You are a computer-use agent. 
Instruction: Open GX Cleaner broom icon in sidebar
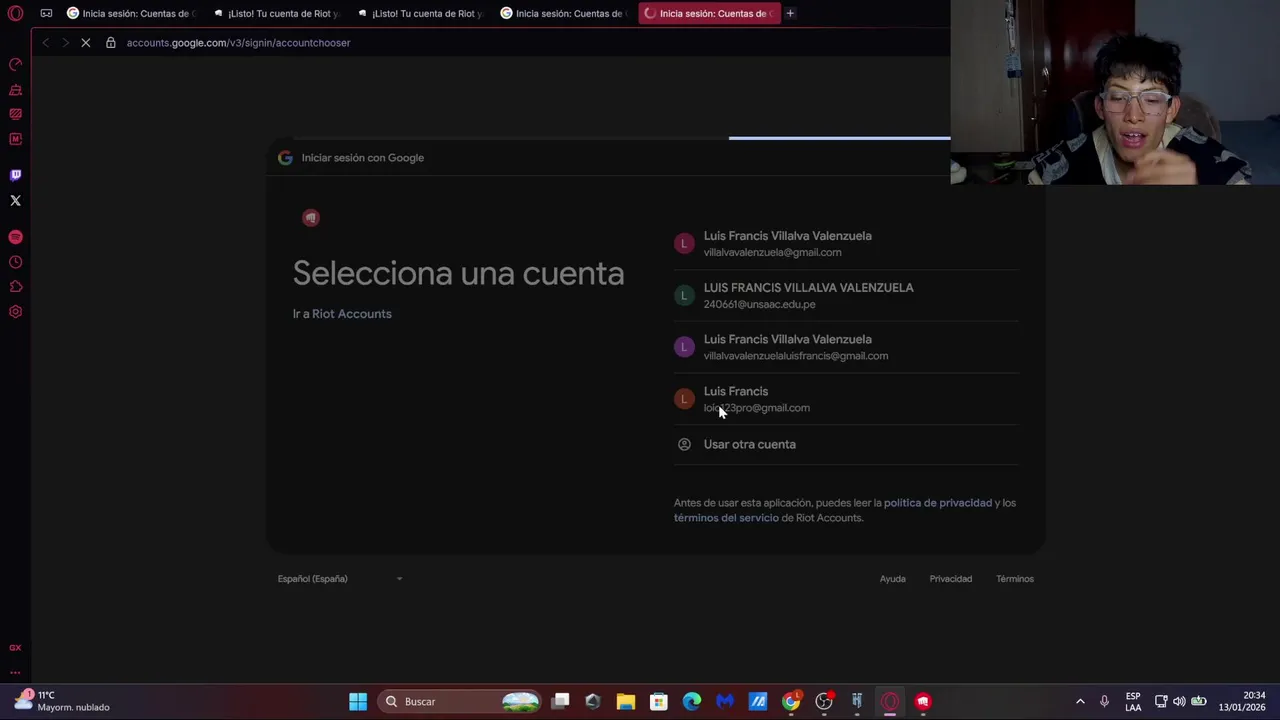tap(15, 90)
